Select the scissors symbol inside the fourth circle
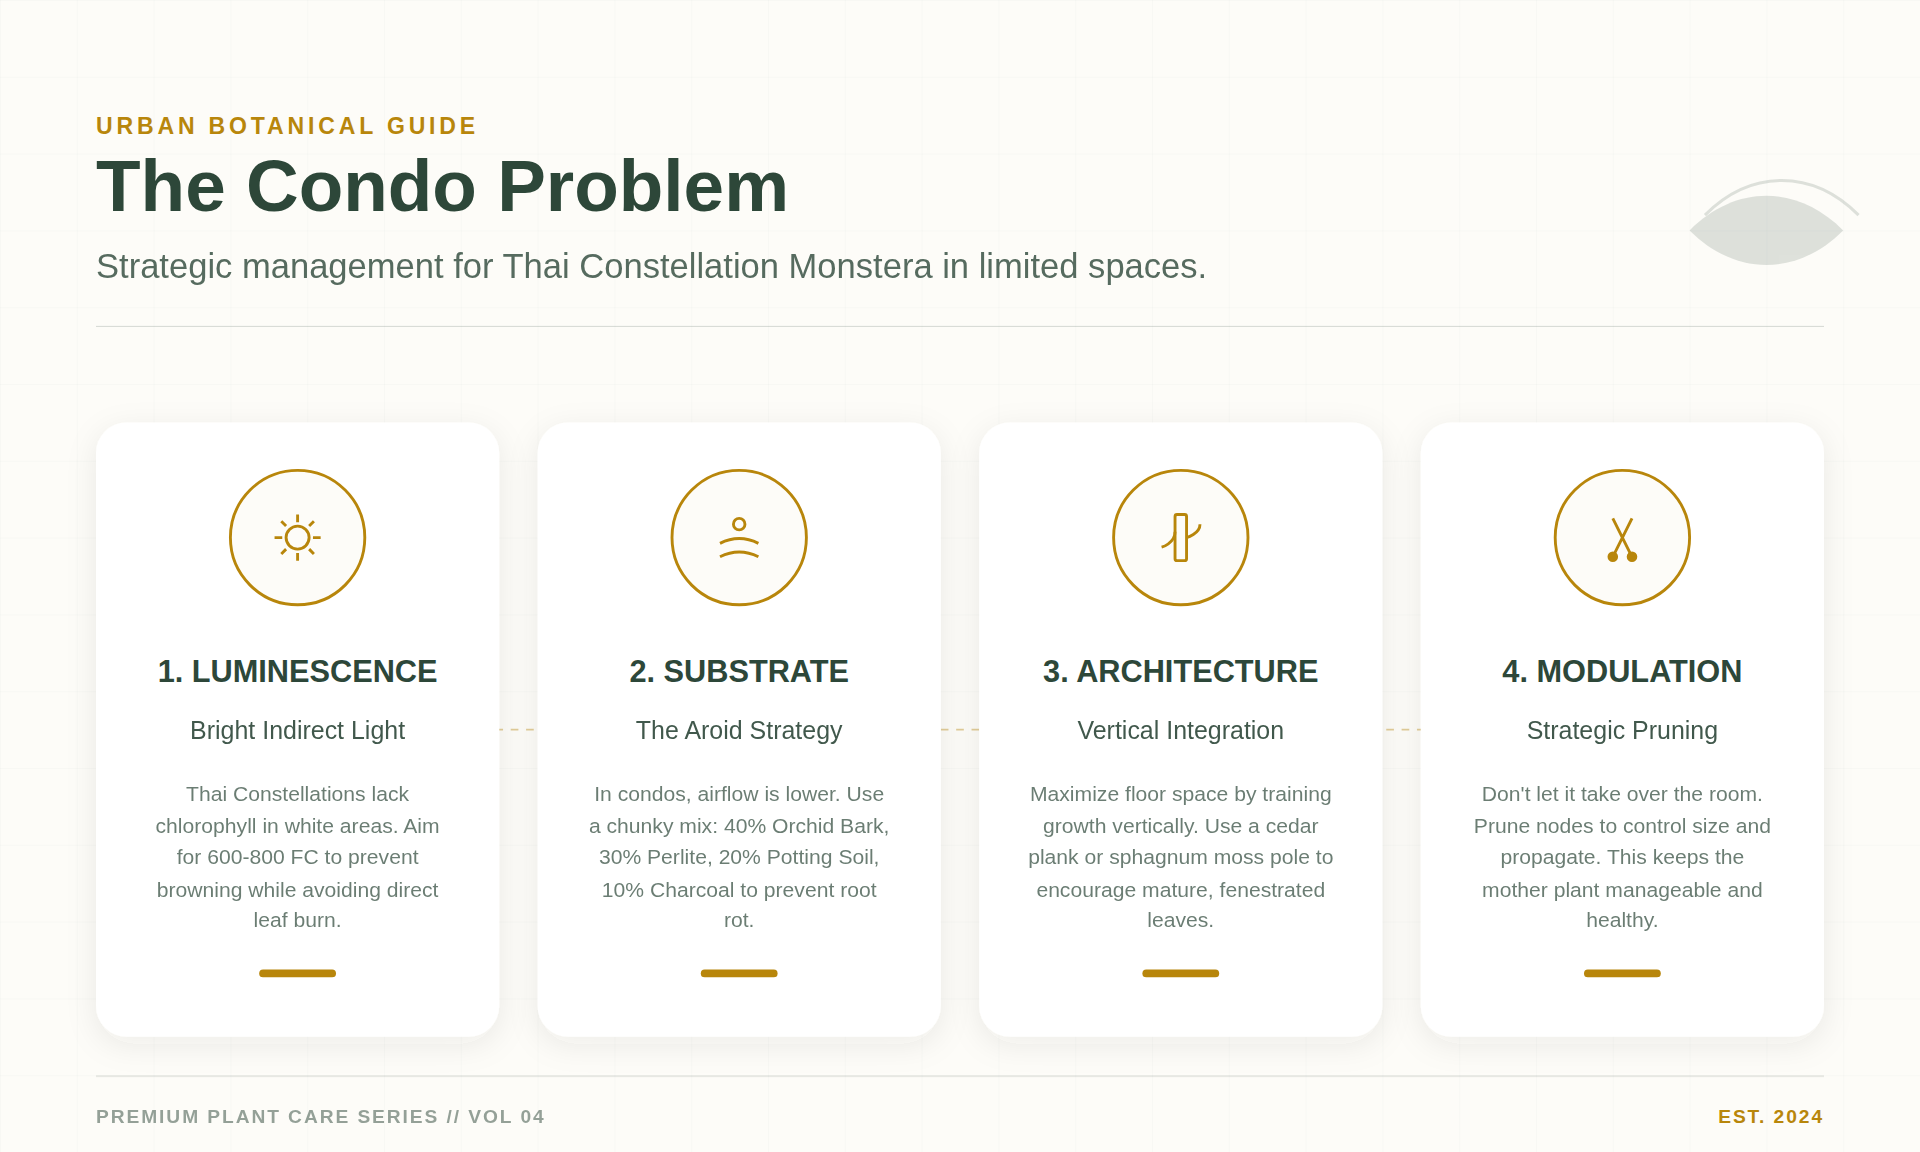Viewport: 1920px width, 1152px height. [x=1623, y=537]
